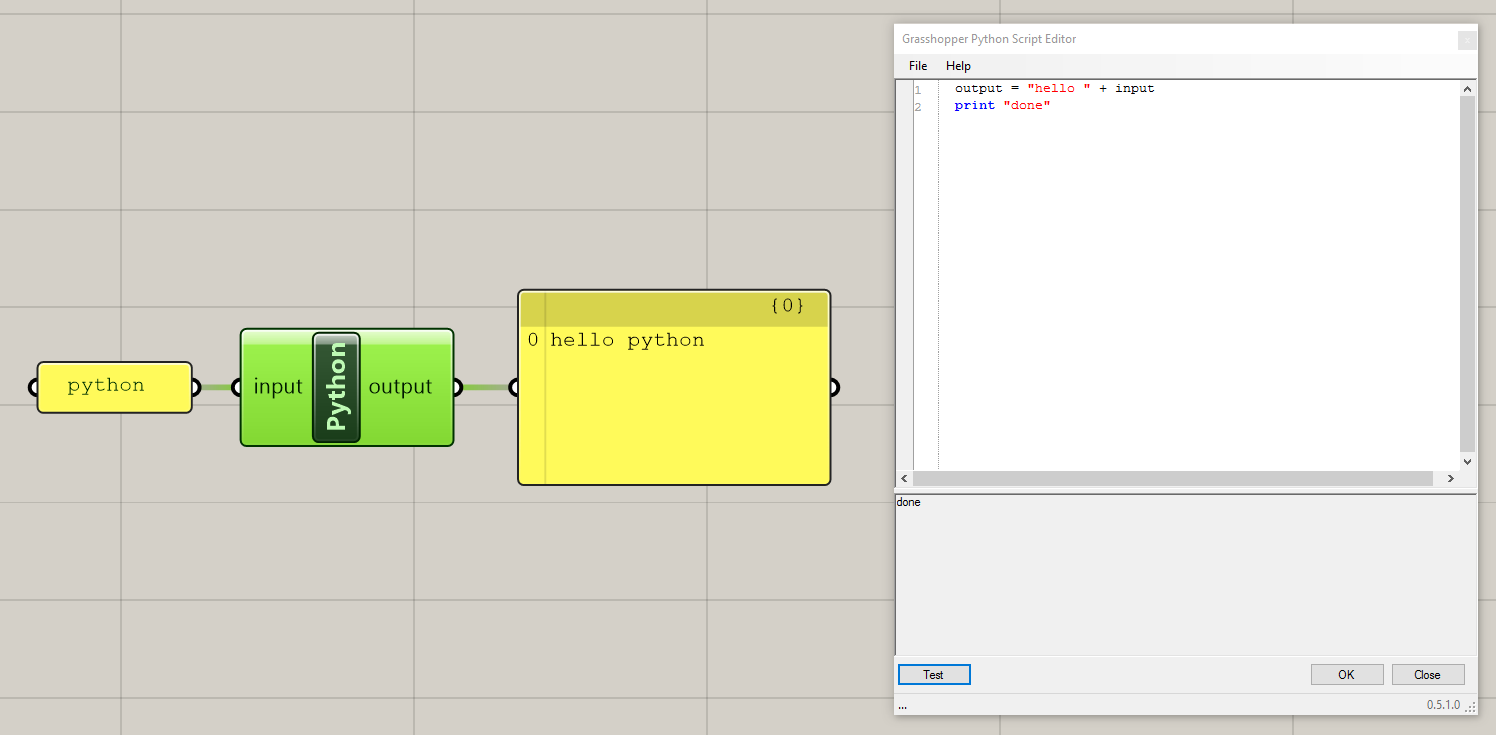The width and height of the screenshot is (1496, 735).
Task: Click the window control at title bar's right end
Action: click(x=1467, y=40)
